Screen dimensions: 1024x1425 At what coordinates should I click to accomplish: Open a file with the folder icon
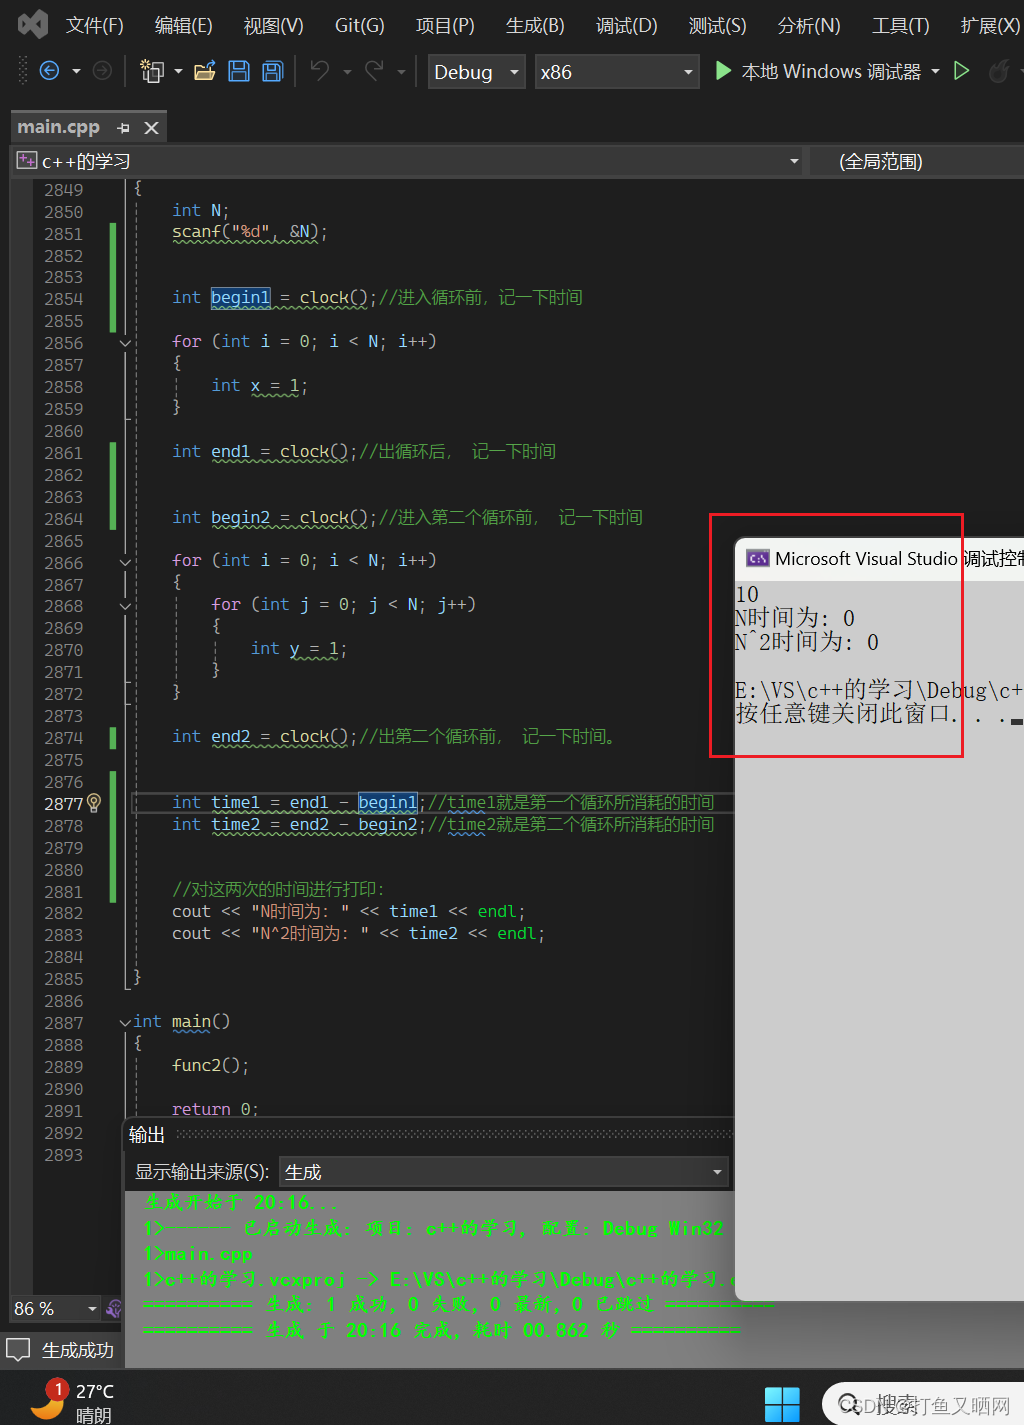click(205, 71)
